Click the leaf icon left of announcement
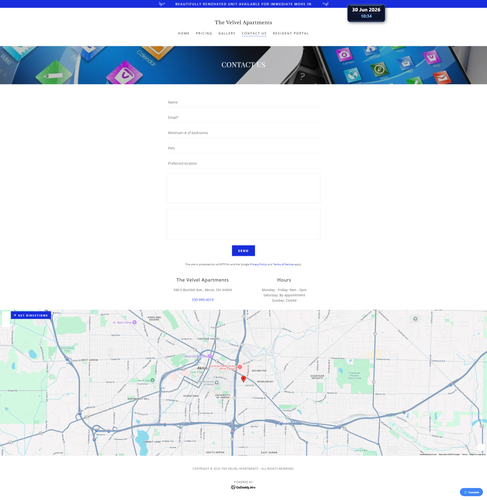This screenshot has width=487, height=500. coord(162,4)
